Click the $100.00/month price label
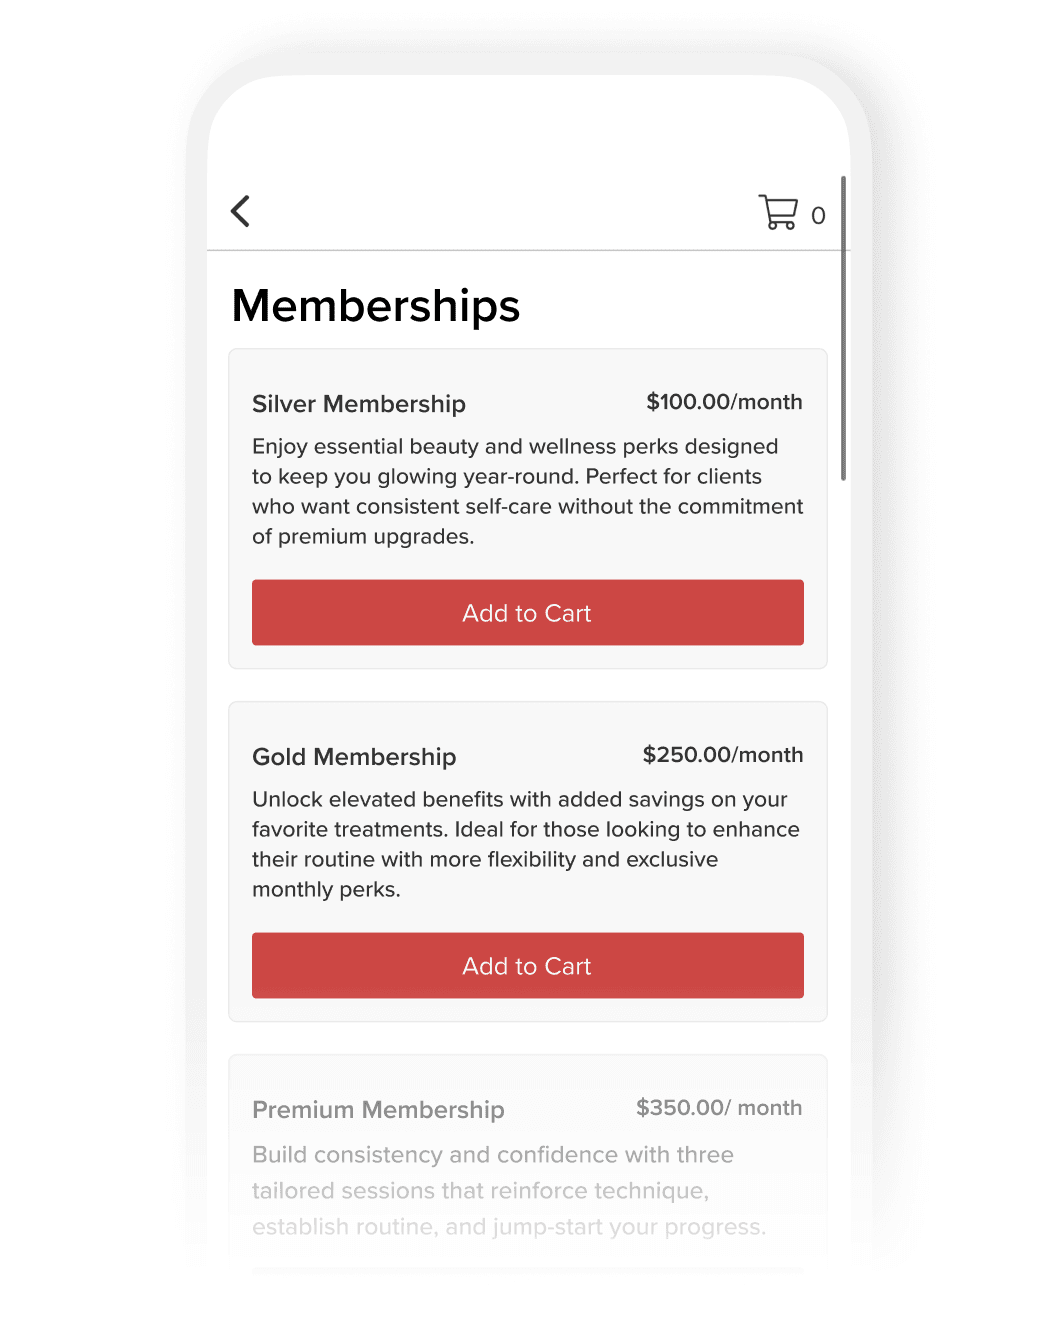This screenshot has height=1320, width=1056. click(724, 402)
